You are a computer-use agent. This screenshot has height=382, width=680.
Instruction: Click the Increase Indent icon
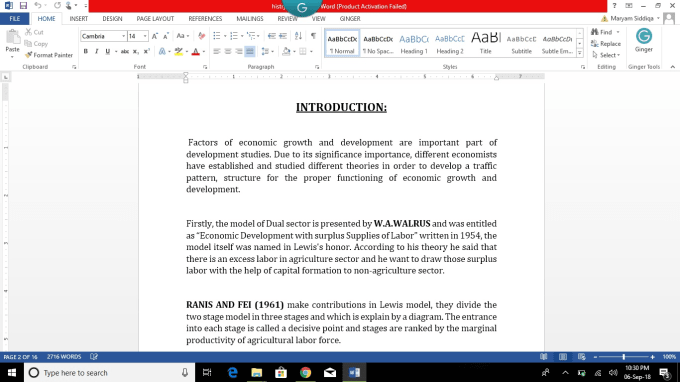[283, 36]
